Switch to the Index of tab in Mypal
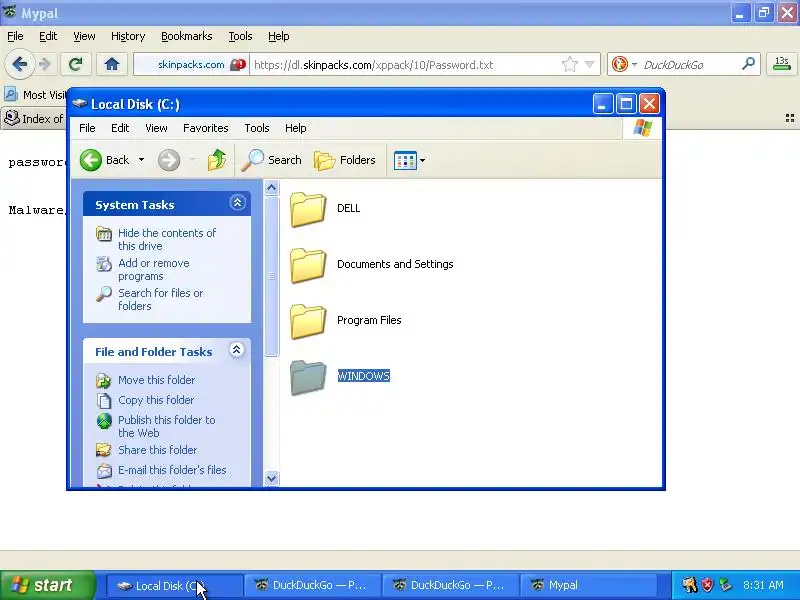The width and height of the screenshot is (800, 600). point(34,119)
